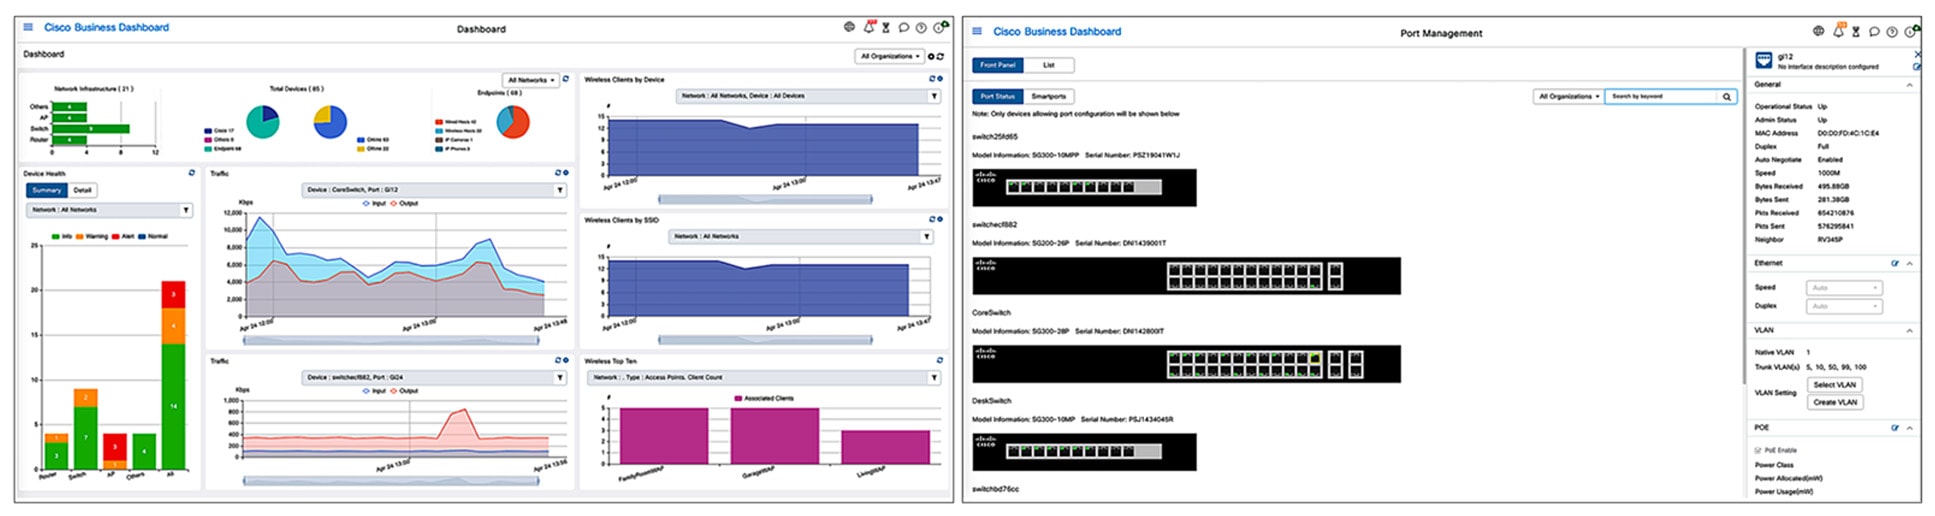The width and height of the screenshot is (1935, 516).
Task: Open CoreSwitch port Gi12 traffic filter dropdown
Action: (x=434, y=189)
